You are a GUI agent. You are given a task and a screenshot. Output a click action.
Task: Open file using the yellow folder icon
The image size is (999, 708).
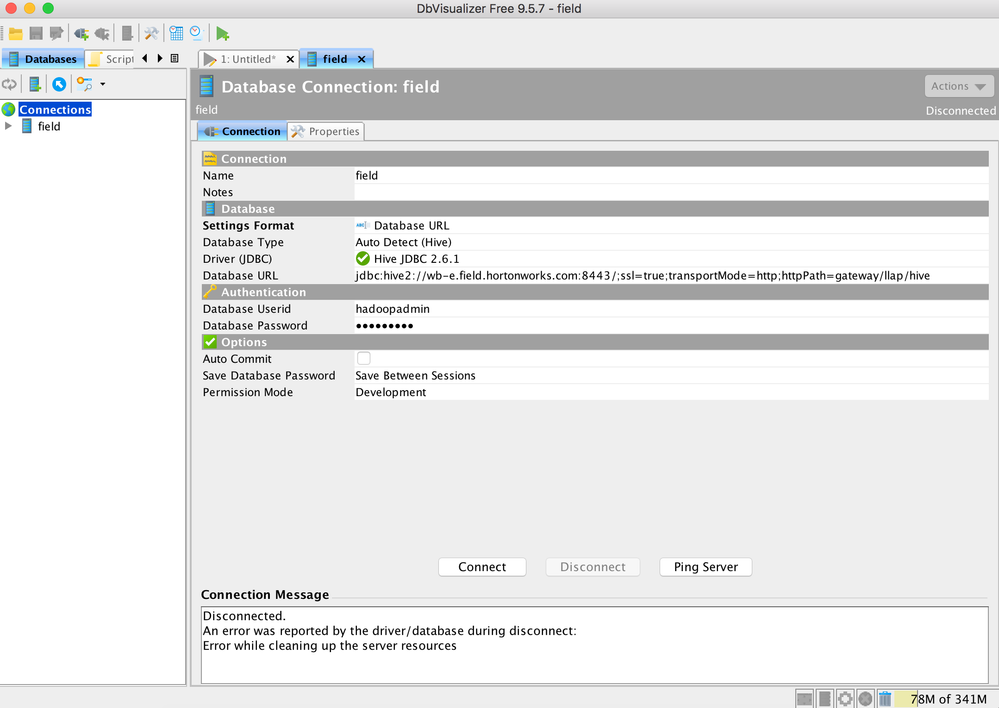[15, 34]
